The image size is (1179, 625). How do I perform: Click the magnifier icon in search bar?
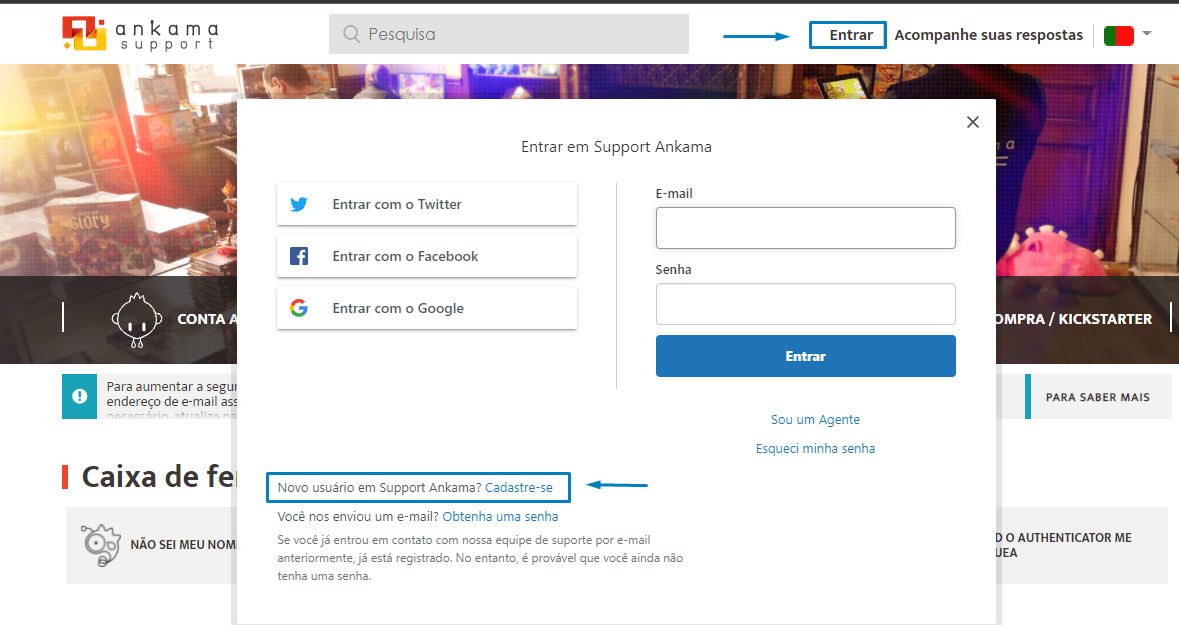pyautogui.click(x=351, y=34)
